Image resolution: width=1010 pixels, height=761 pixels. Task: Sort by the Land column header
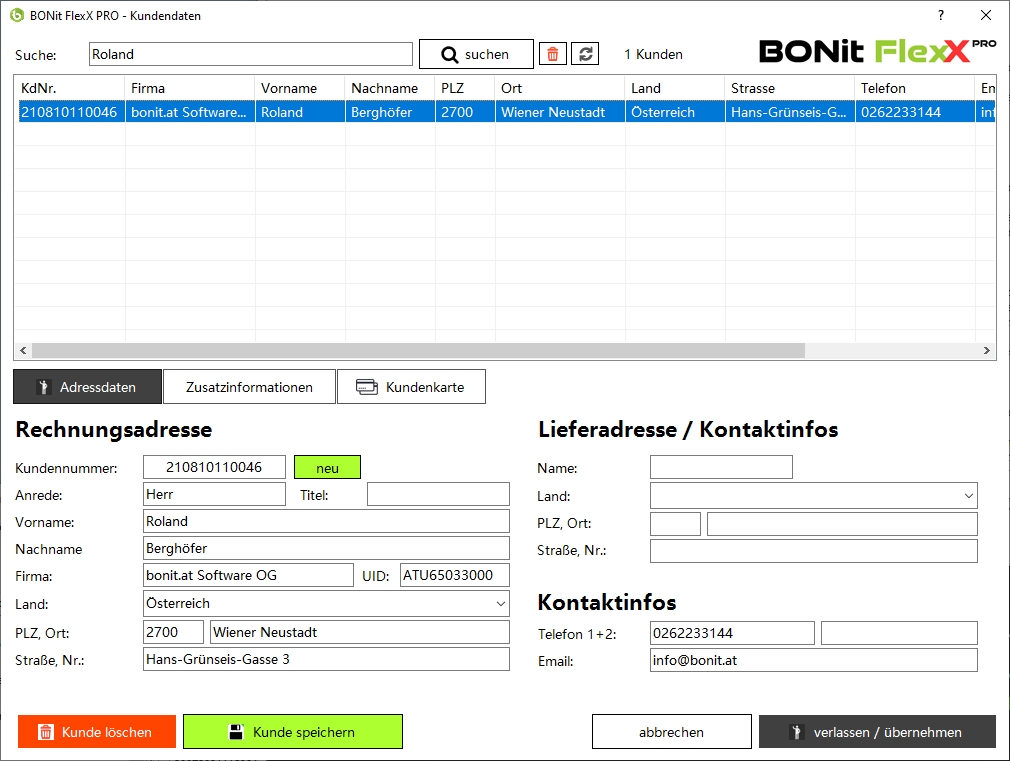[675, 88]
